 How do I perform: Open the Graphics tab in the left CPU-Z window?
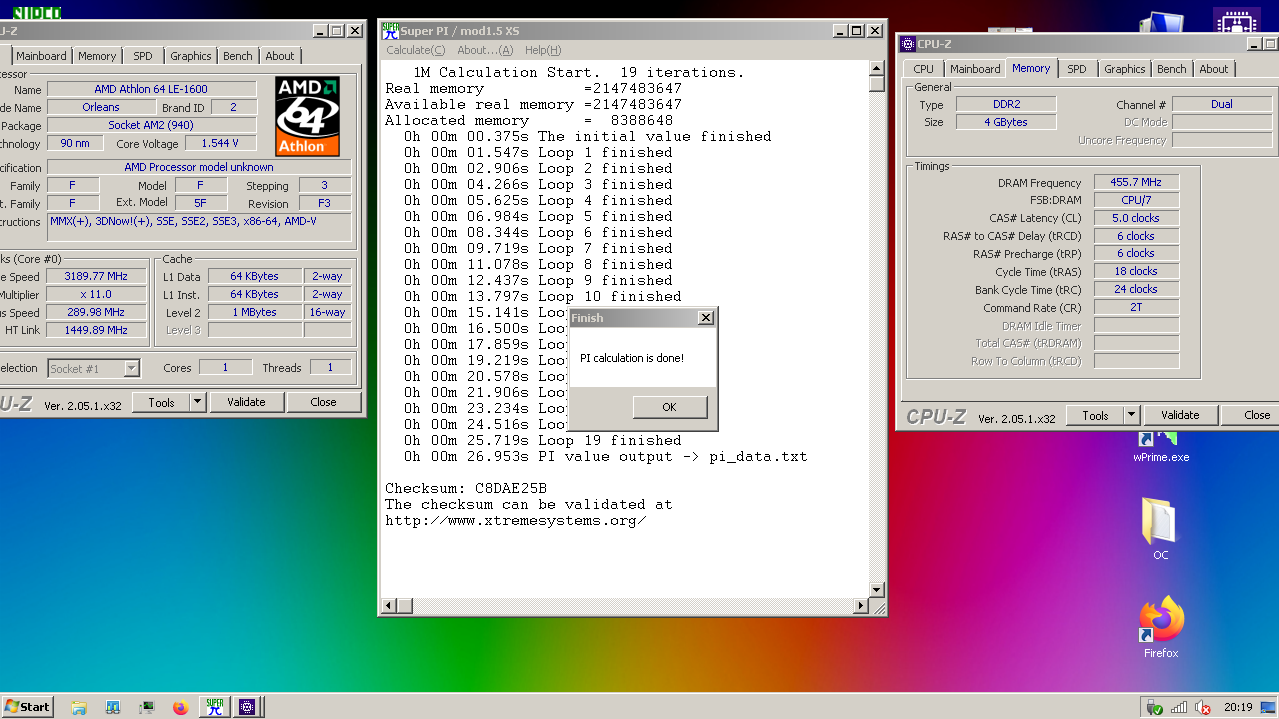[191, 56]
